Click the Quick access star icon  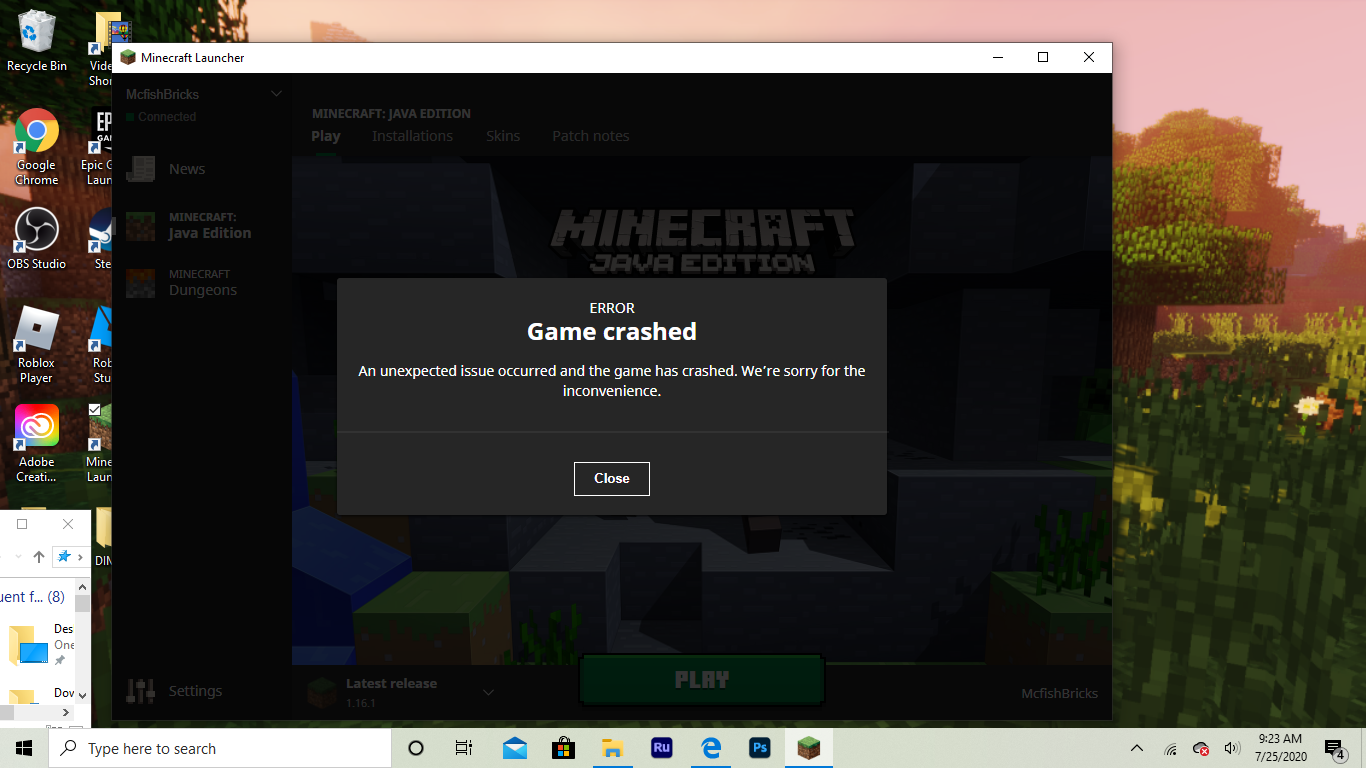[x=65, y=557]
